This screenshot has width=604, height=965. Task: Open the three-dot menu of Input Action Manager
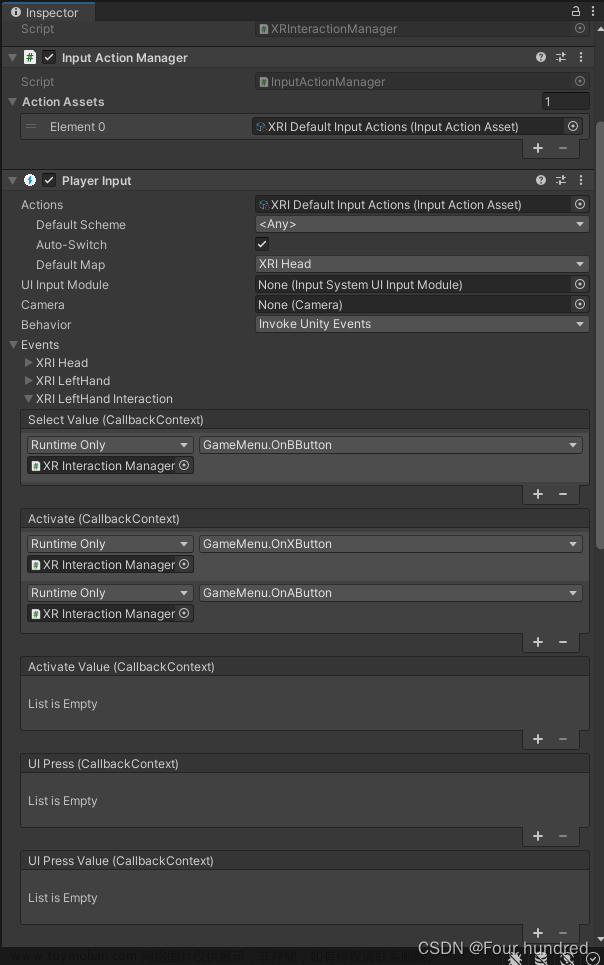pos(581,57)
